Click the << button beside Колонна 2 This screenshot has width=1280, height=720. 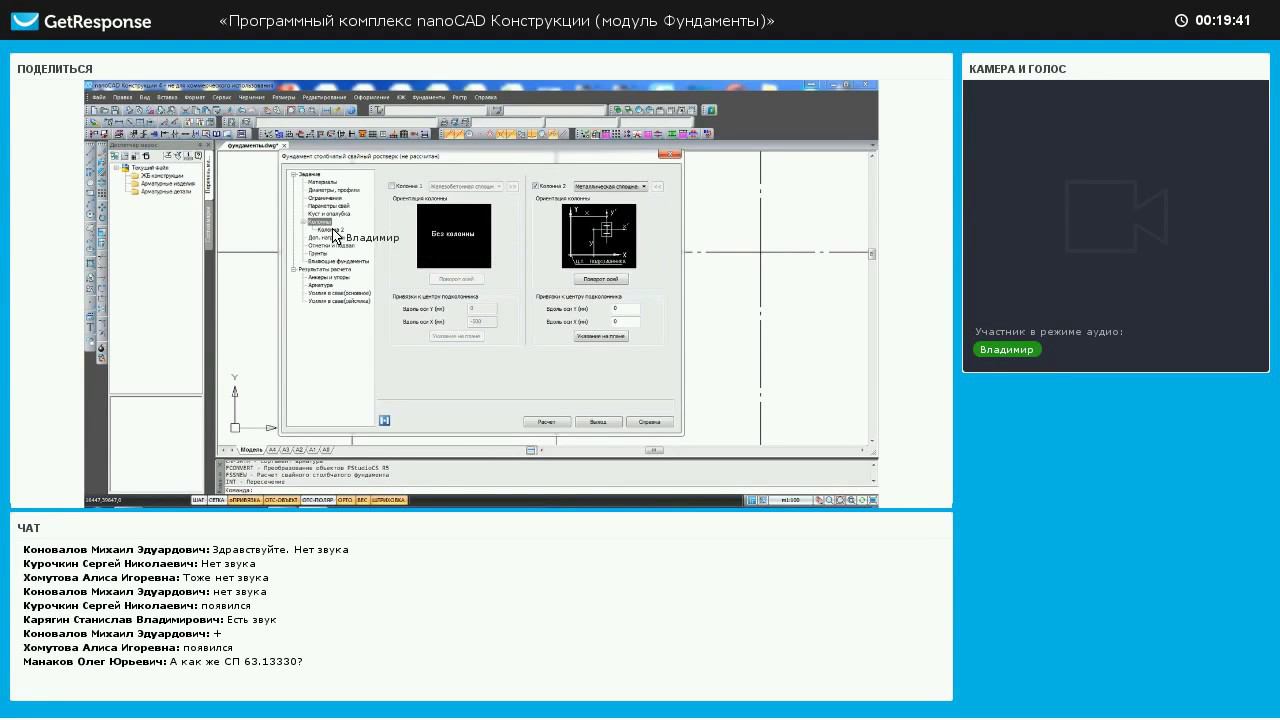(x=658, y=186)
